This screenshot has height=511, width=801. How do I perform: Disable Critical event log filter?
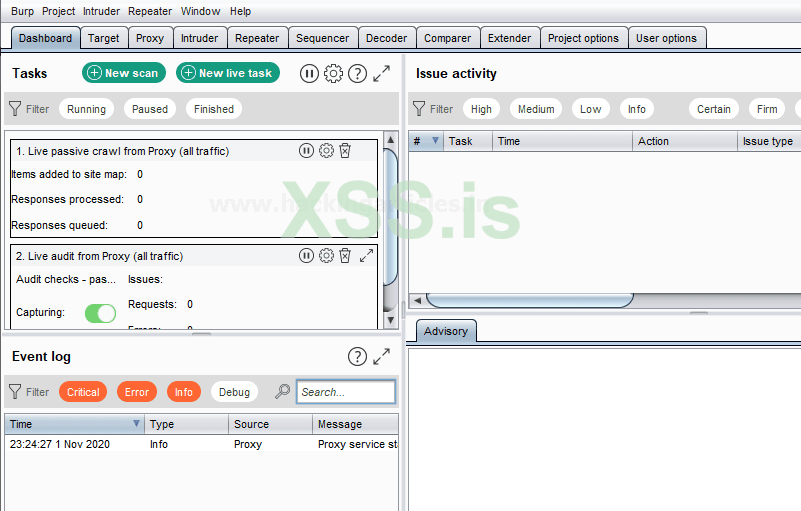coord(83,392)
